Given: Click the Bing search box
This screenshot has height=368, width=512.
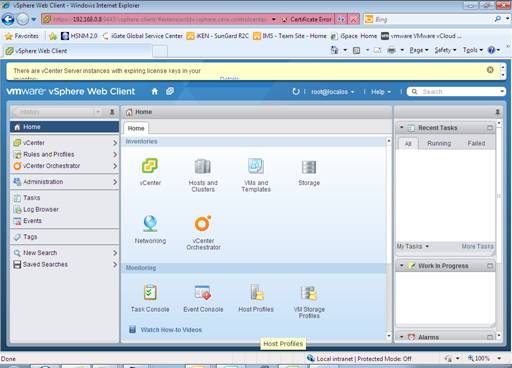Looking at the screenshot, I should pyautogui.click(x=433, y=19).
